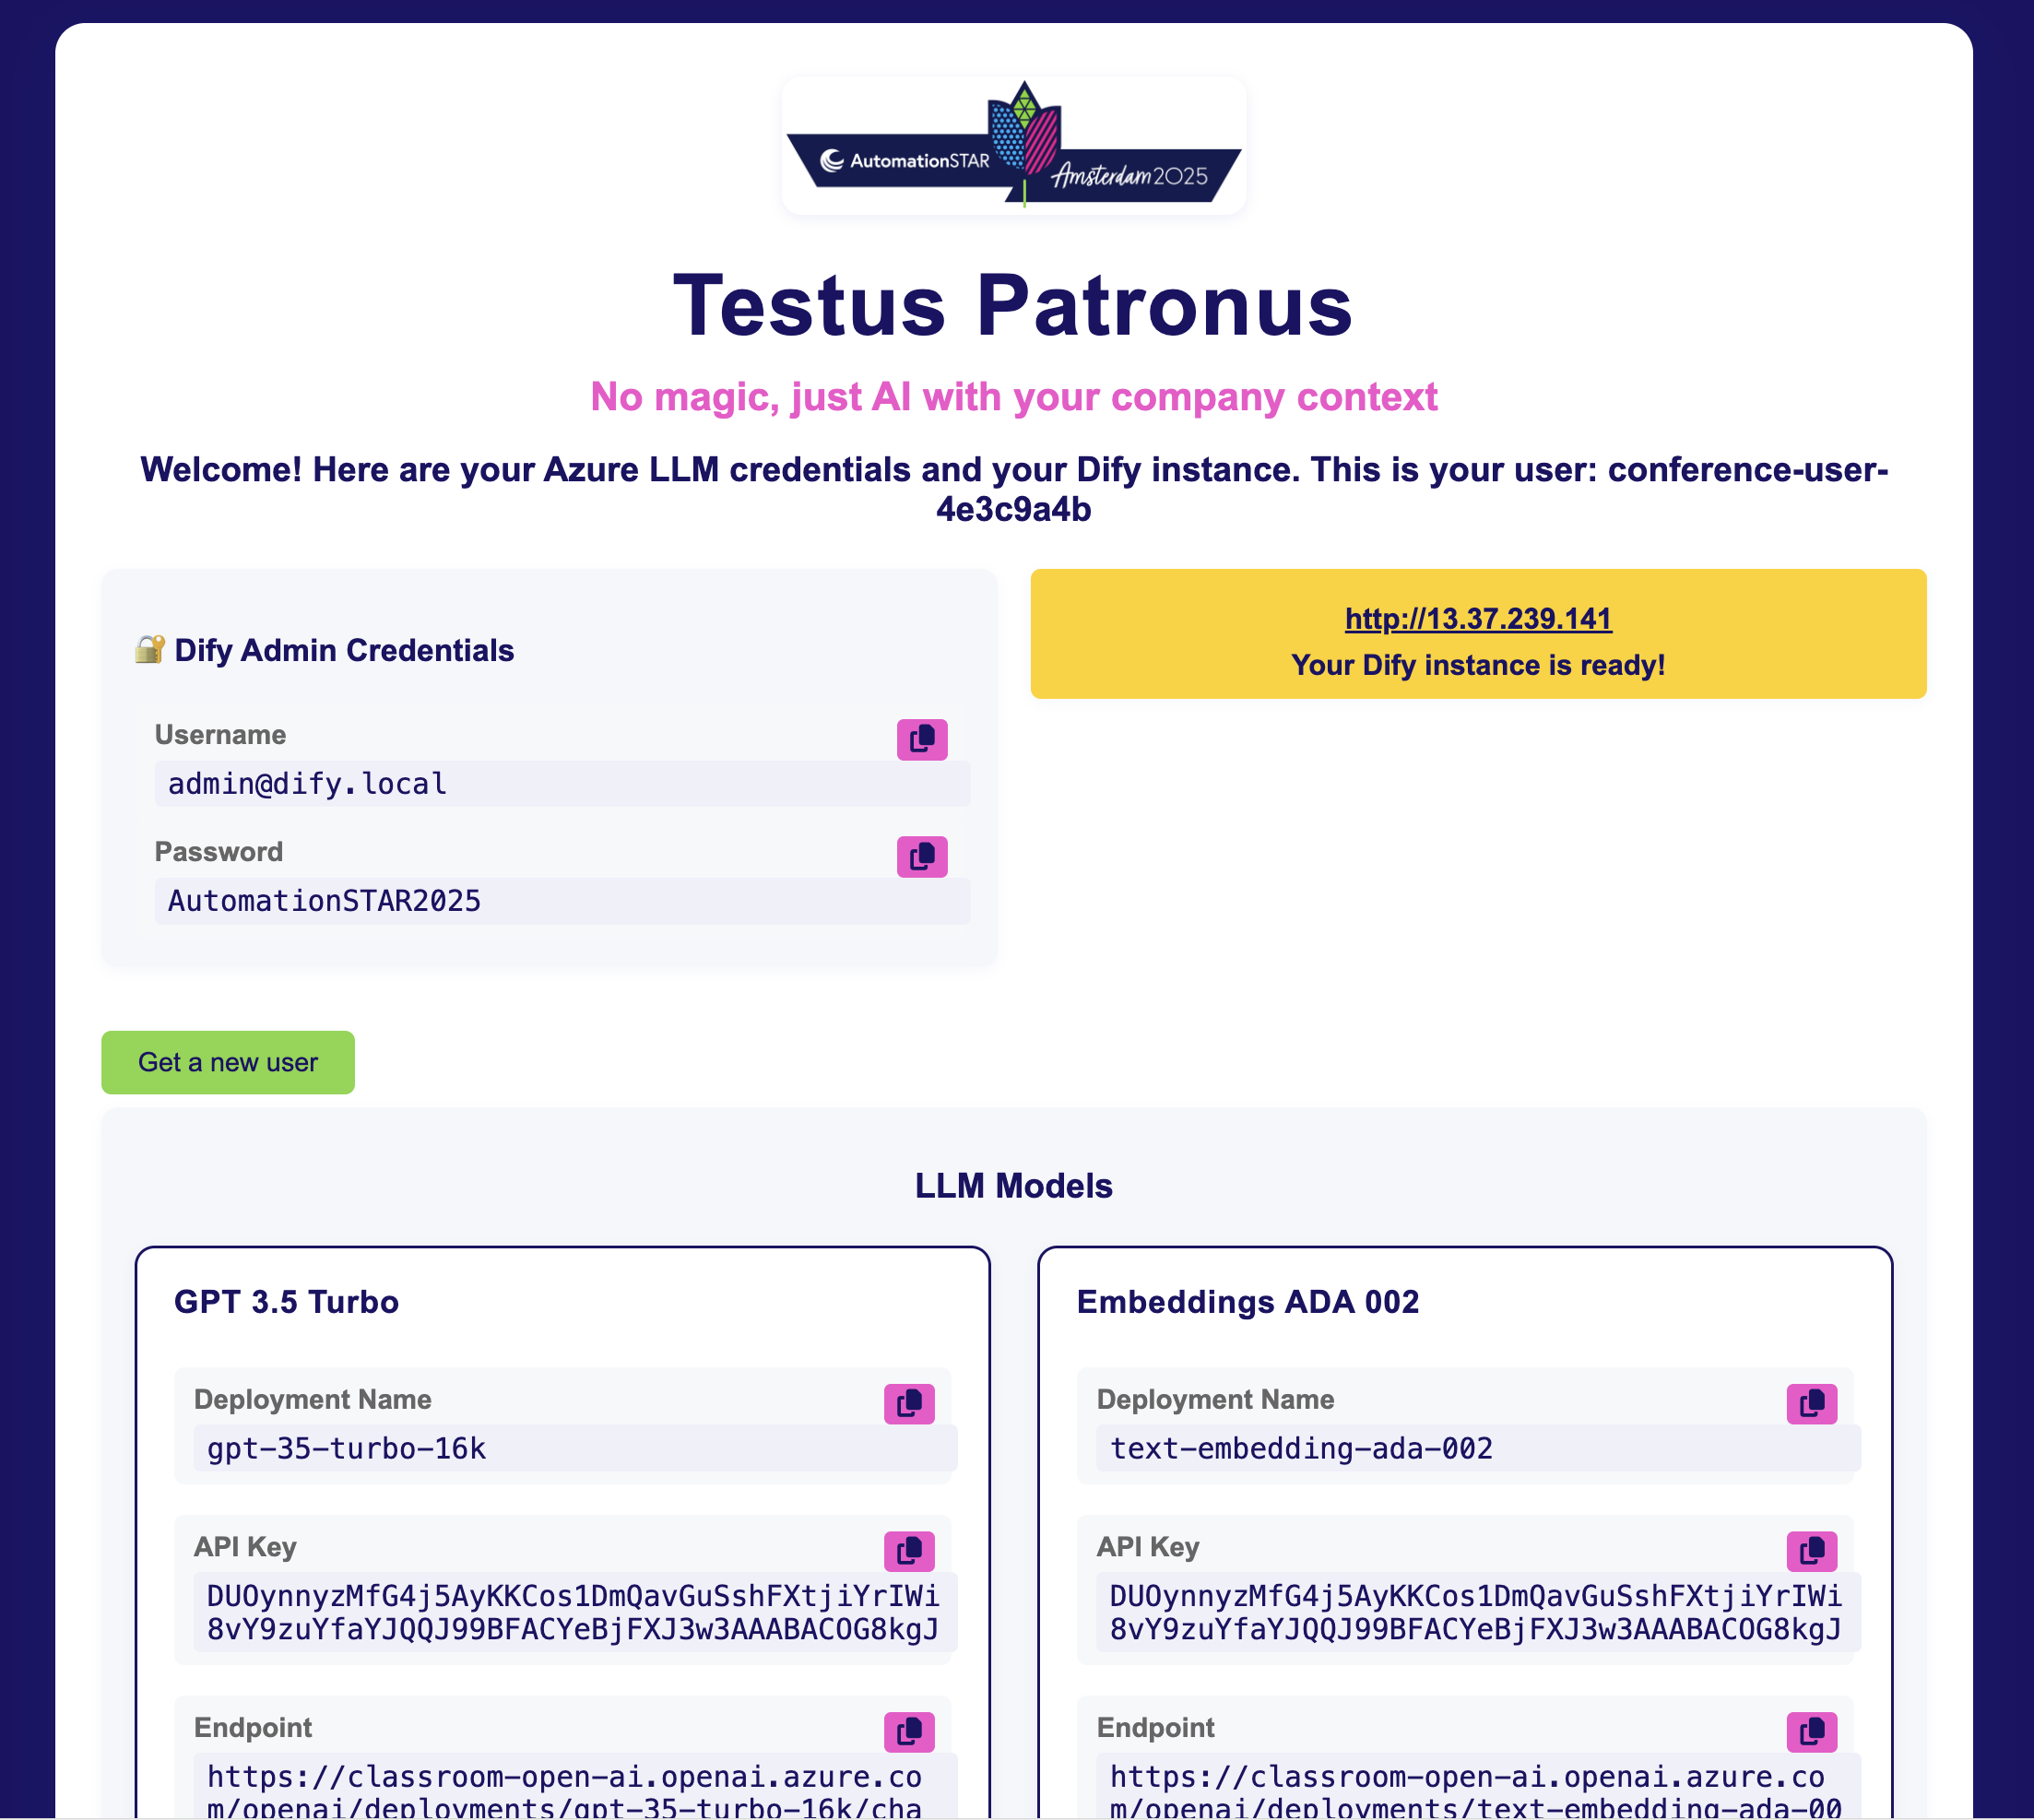Copy Embeddings ADA 002 deployment name

pyautogui.click(x=1811, y=1403)
